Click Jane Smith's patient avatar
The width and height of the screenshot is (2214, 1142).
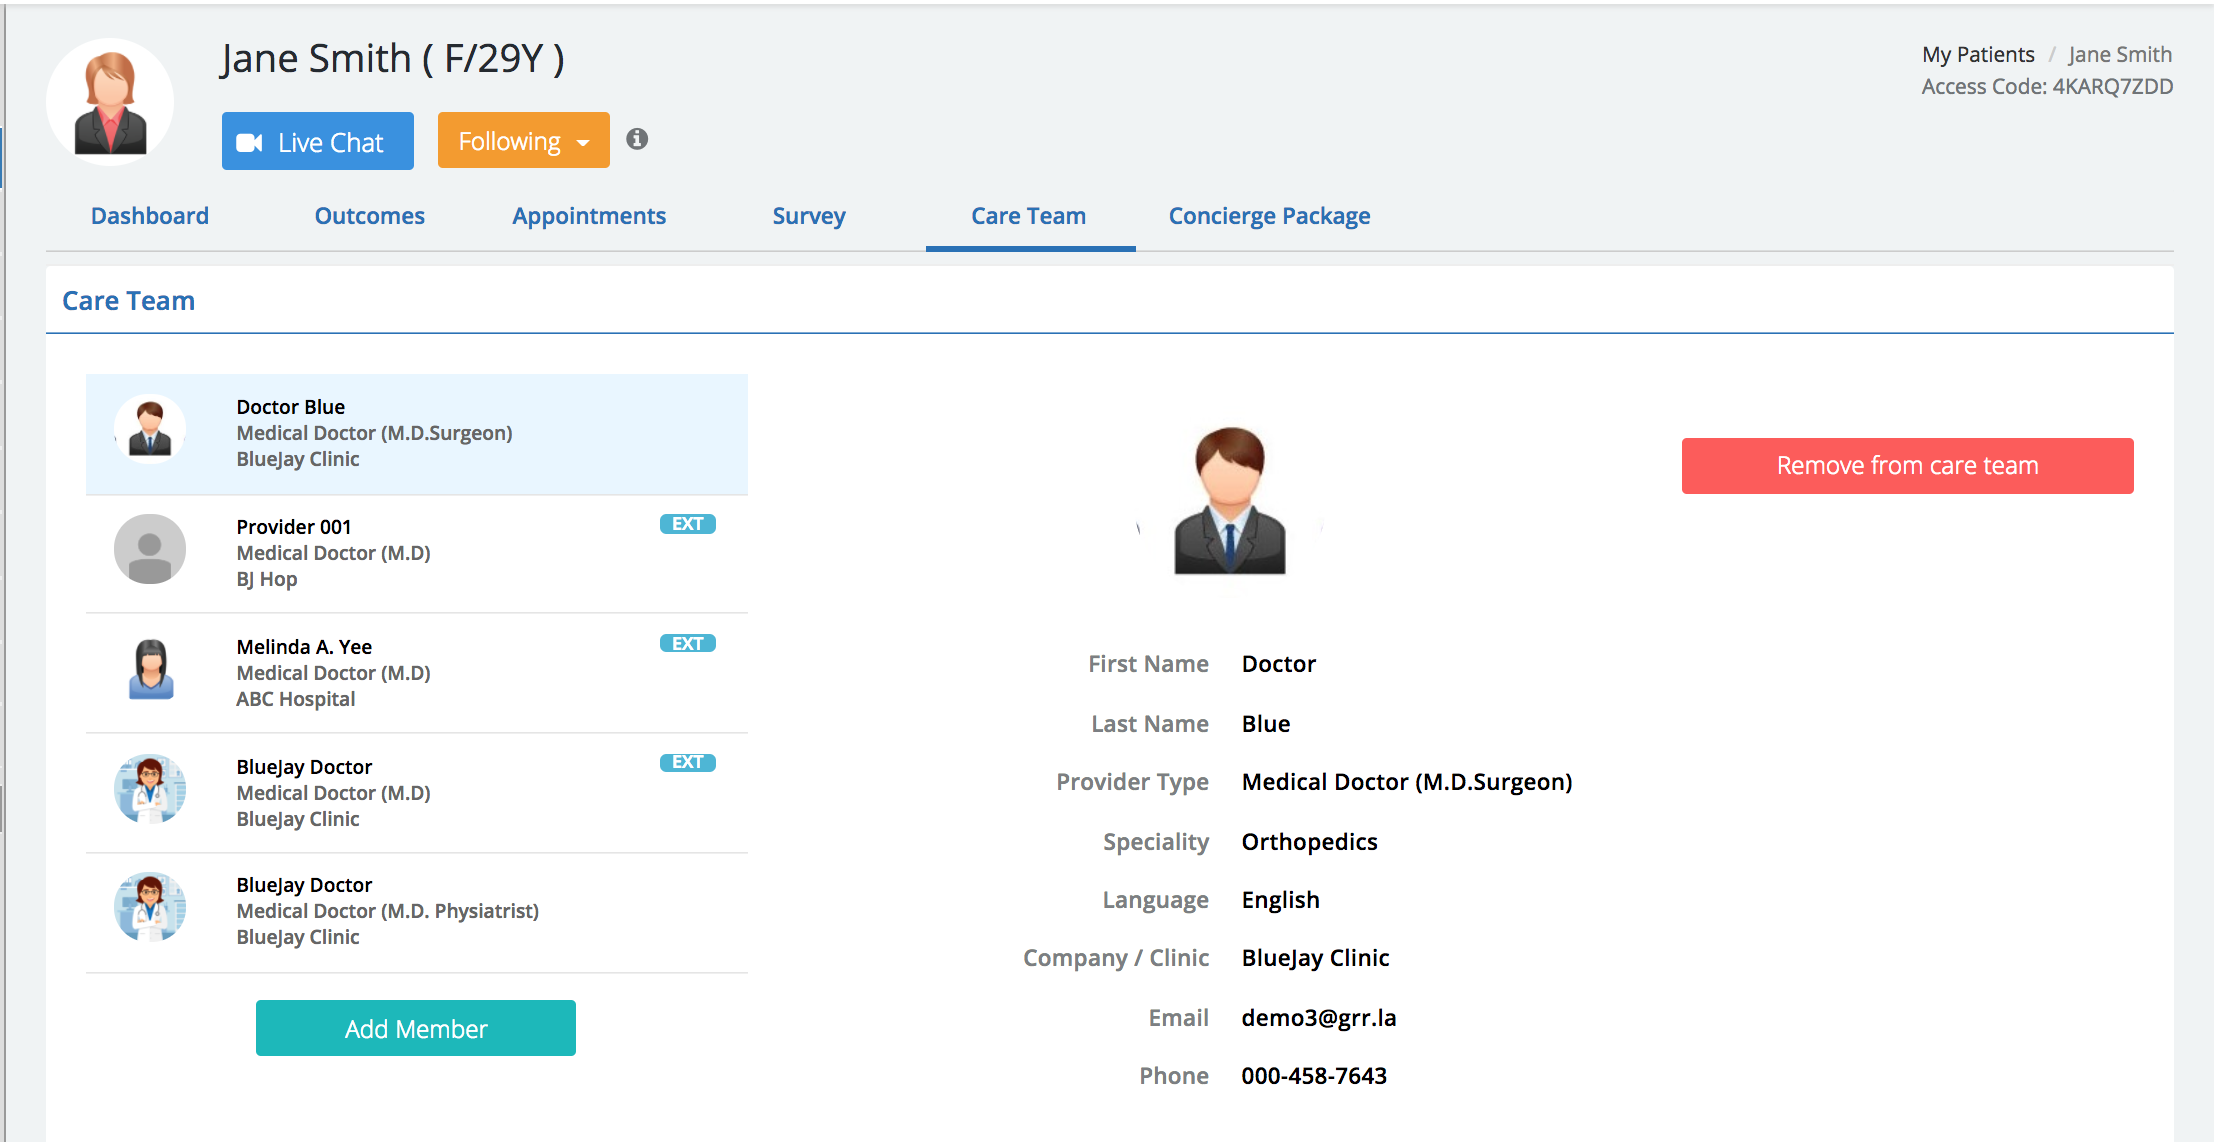(110, 104)
